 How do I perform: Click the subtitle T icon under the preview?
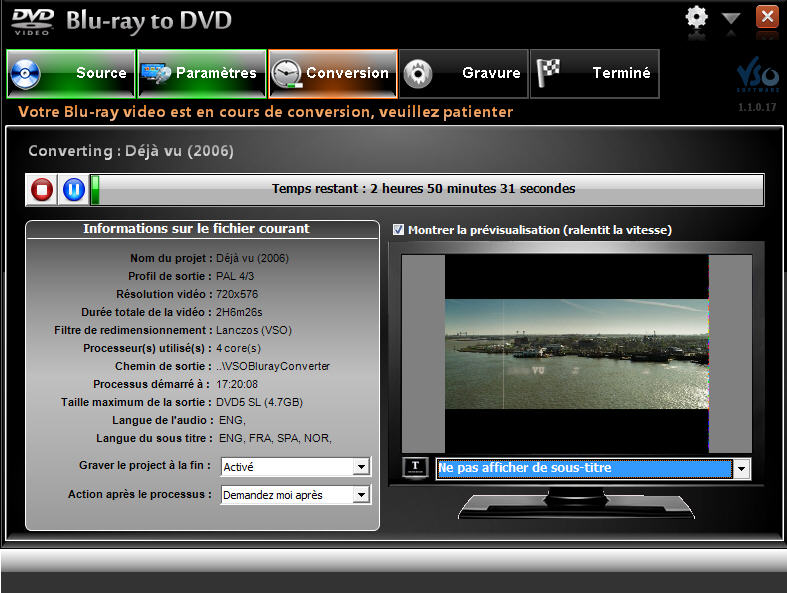[415, 468]
